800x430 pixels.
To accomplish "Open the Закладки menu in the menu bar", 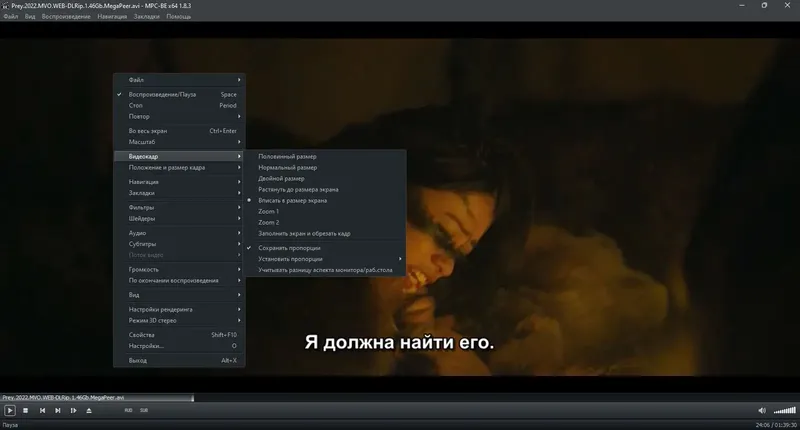I will pyautogui.click(x=146, y=16).
